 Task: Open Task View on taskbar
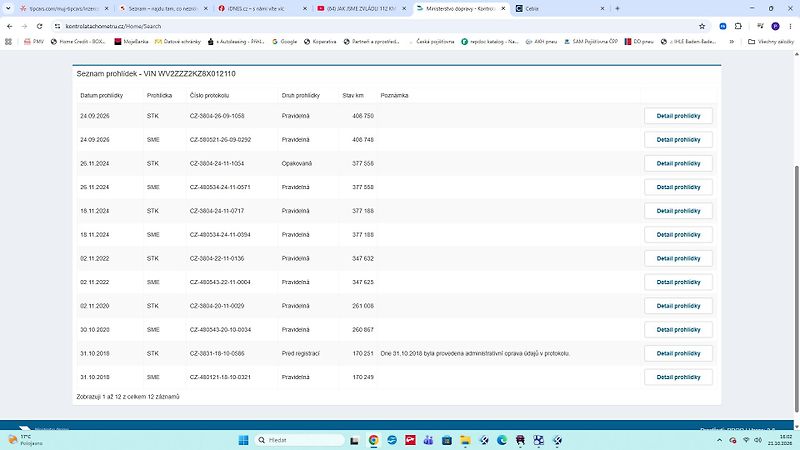coord(354,440)
